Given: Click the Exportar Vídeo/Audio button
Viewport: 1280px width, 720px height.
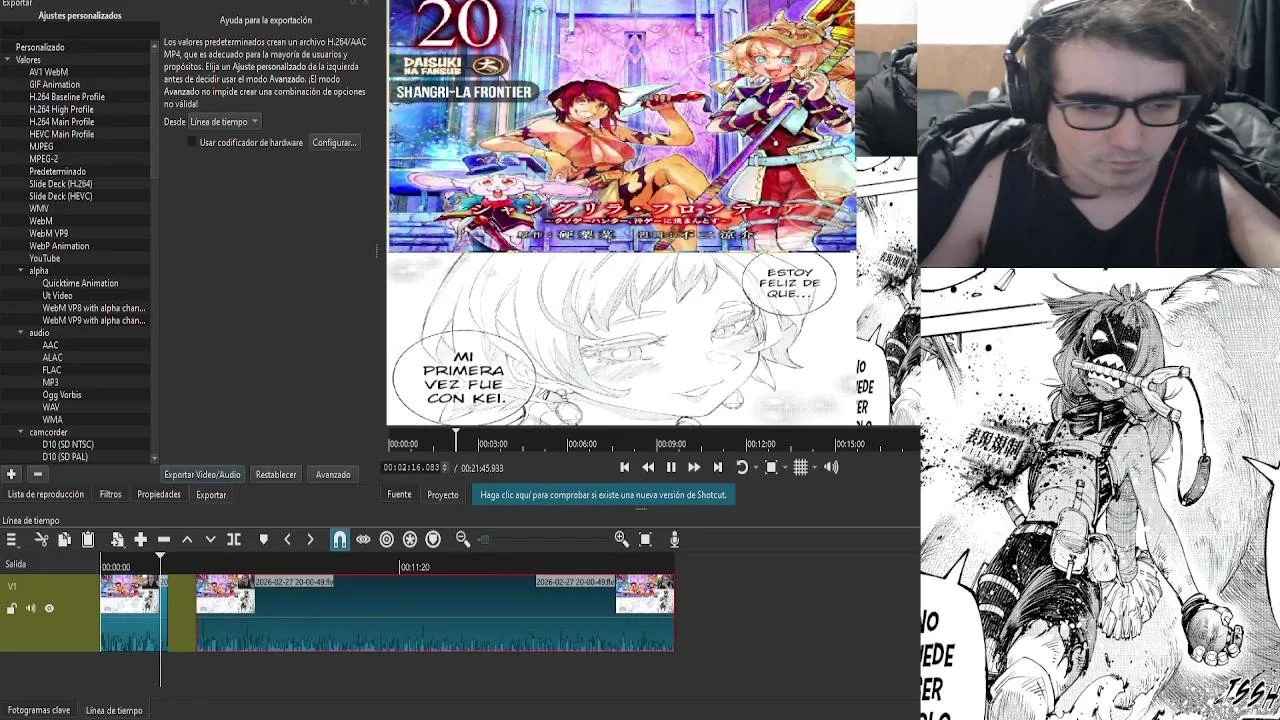Looking at the screenshot, I should (202, 475).
